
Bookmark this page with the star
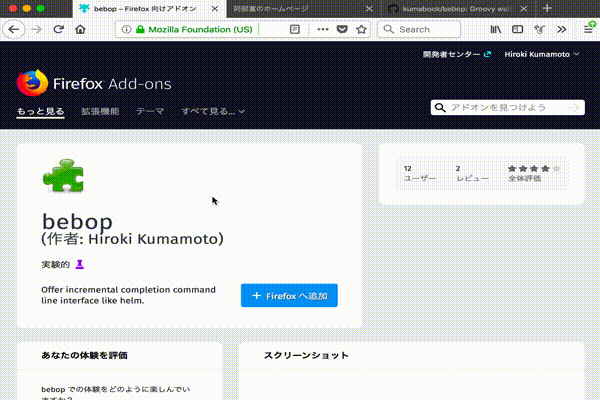(361, 29)
